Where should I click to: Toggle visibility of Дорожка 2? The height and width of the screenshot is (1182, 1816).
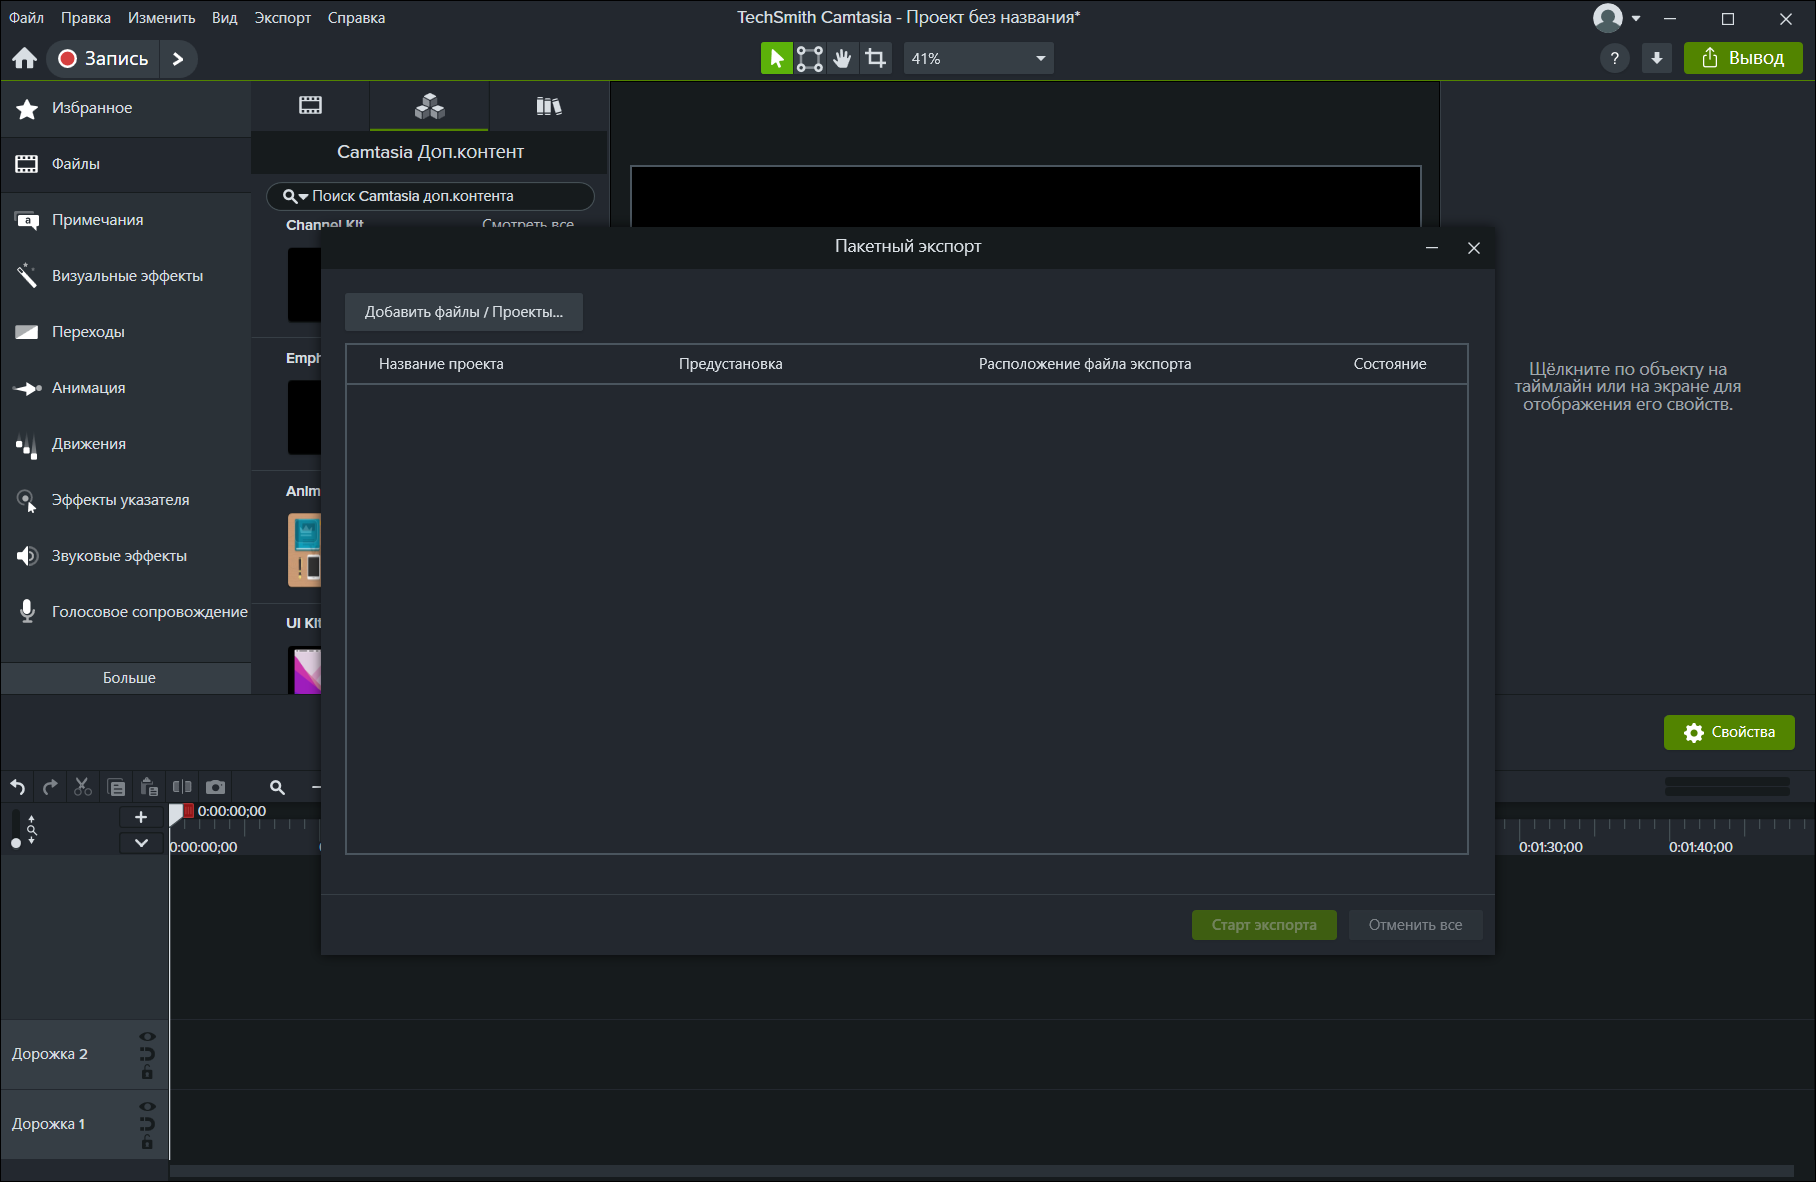147,1036
